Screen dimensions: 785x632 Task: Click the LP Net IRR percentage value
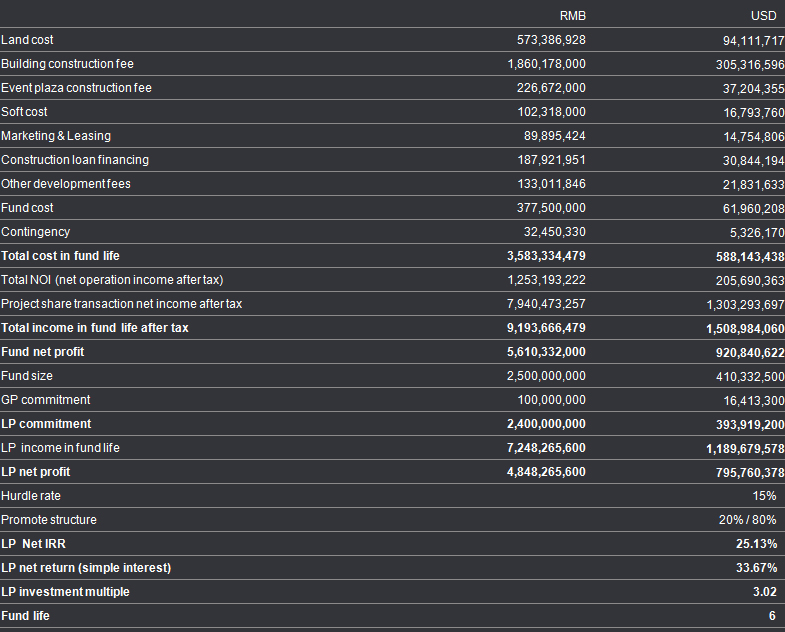click(x=756, y=544)
